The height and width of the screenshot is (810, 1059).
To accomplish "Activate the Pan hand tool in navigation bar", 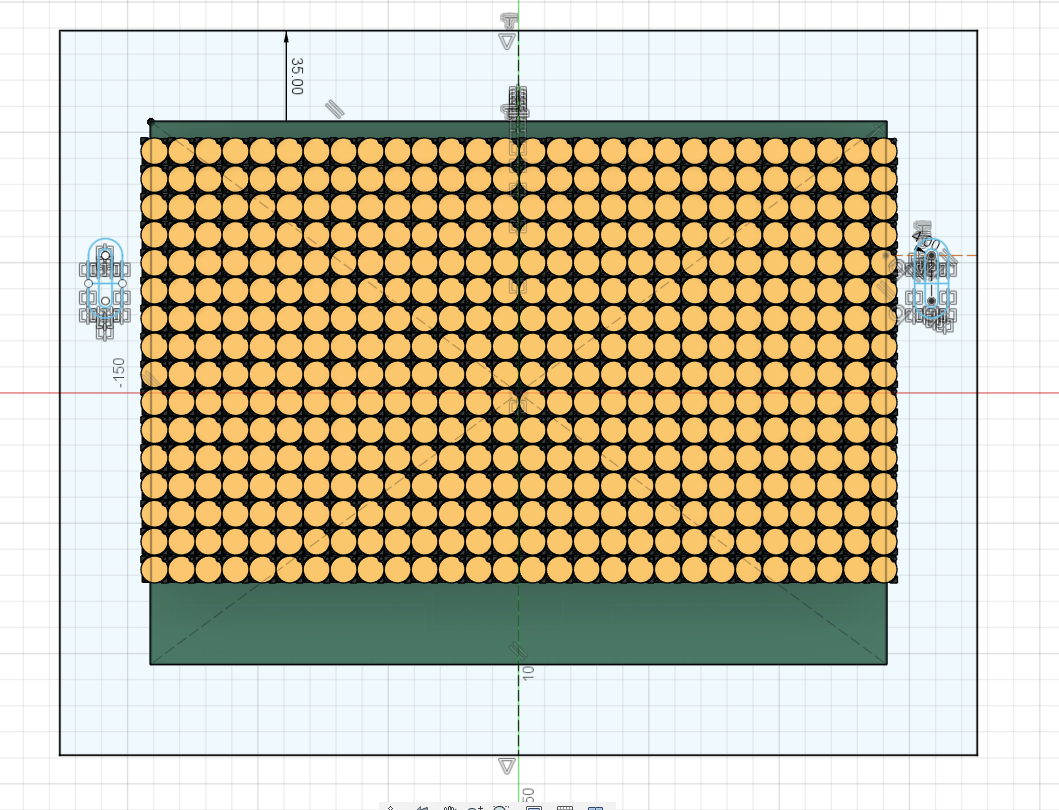I will point(451,808).
